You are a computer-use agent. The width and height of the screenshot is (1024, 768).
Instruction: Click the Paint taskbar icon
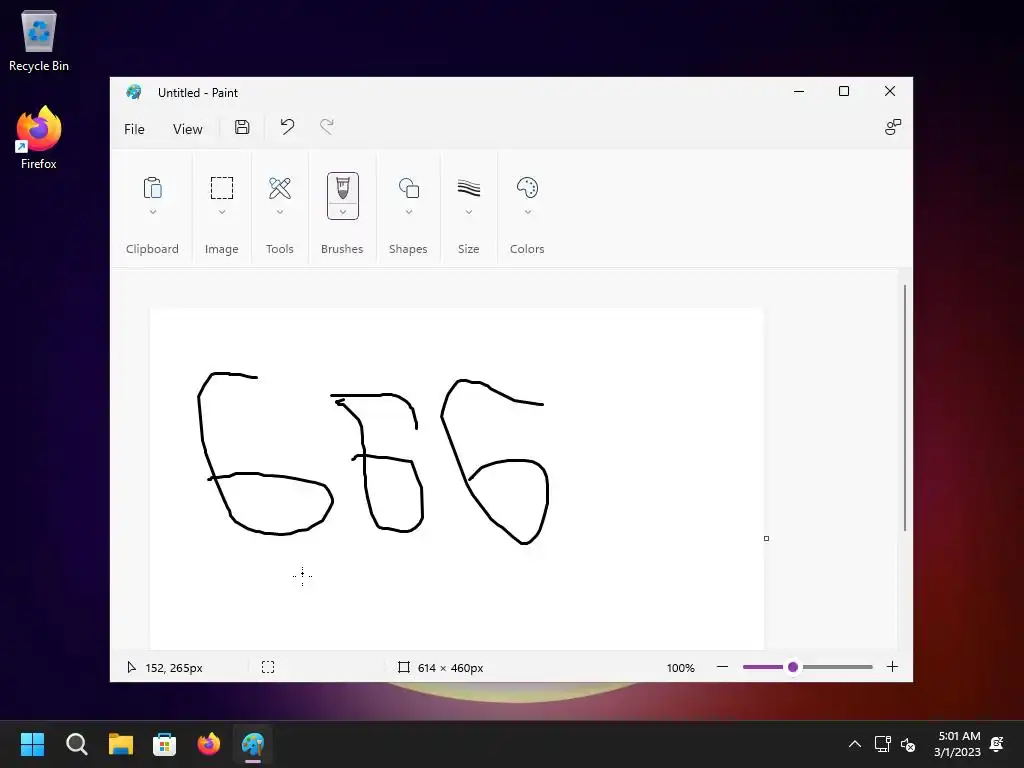click(x=253, y=744)
